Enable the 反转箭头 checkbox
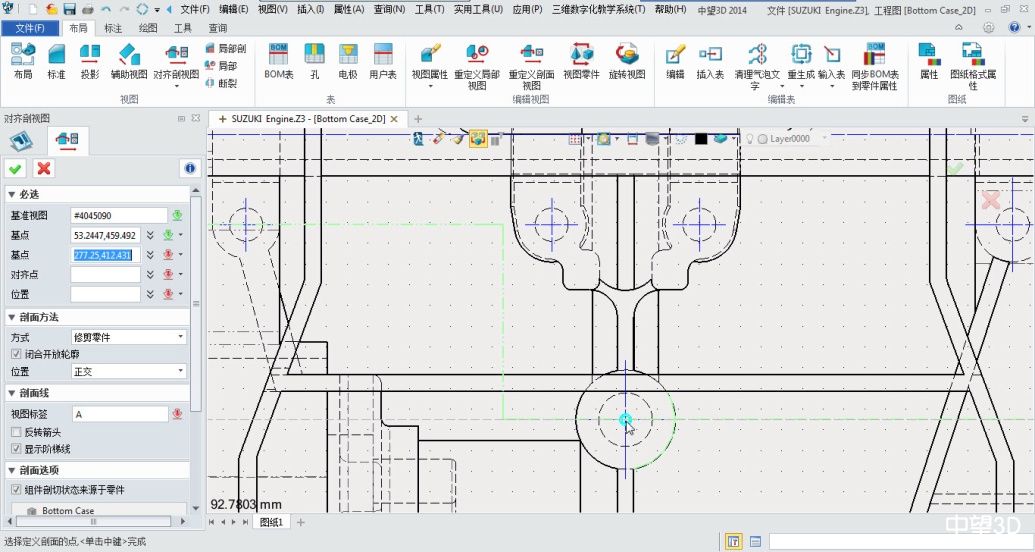Image resolution: width=1035 pixels, height=552 pixels. (16, 432)
